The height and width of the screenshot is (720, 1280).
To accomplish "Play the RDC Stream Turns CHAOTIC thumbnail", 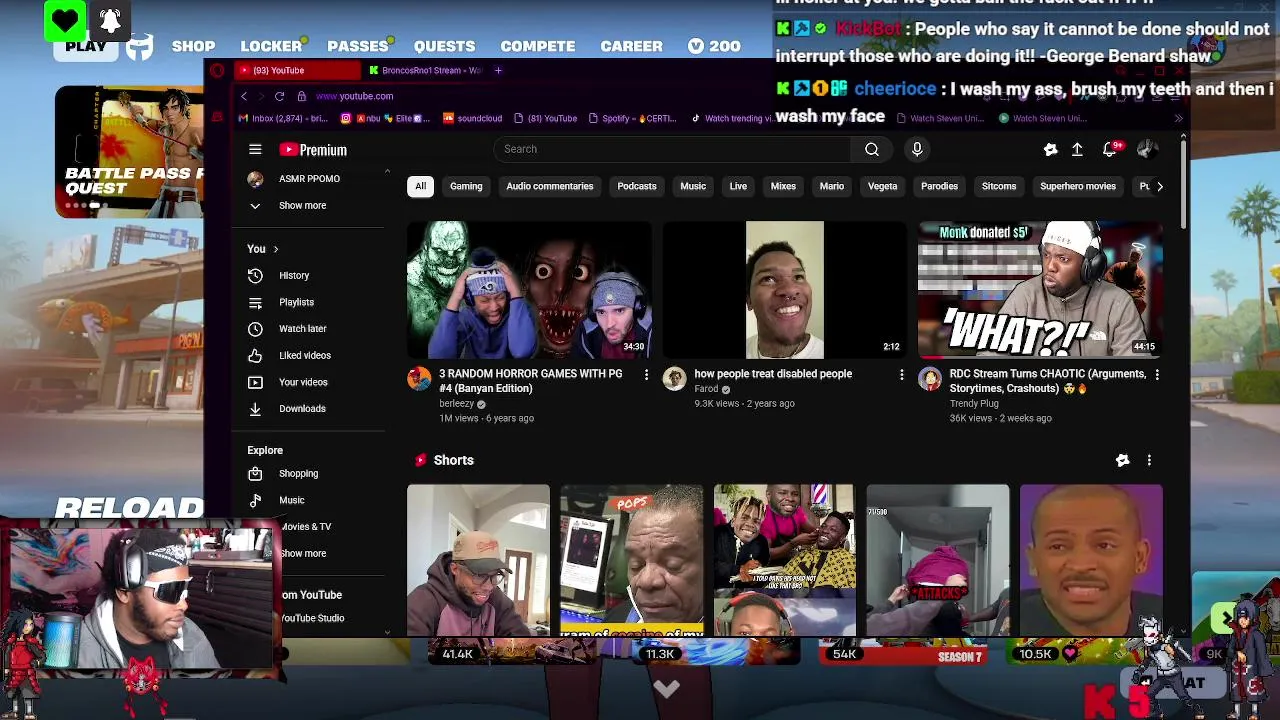I will coord(1040,290).
